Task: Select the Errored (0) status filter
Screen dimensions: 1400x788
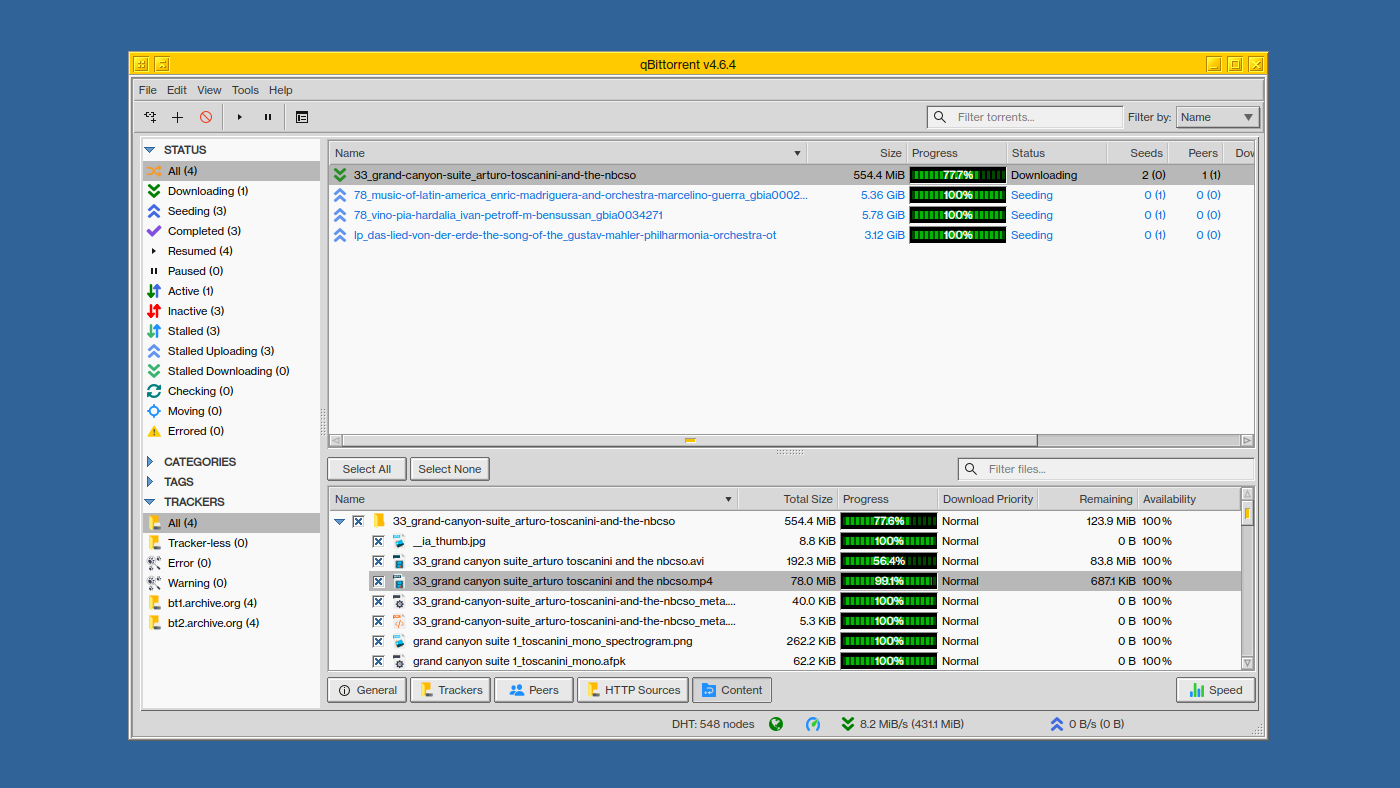Action: click(x=231, y=431)
